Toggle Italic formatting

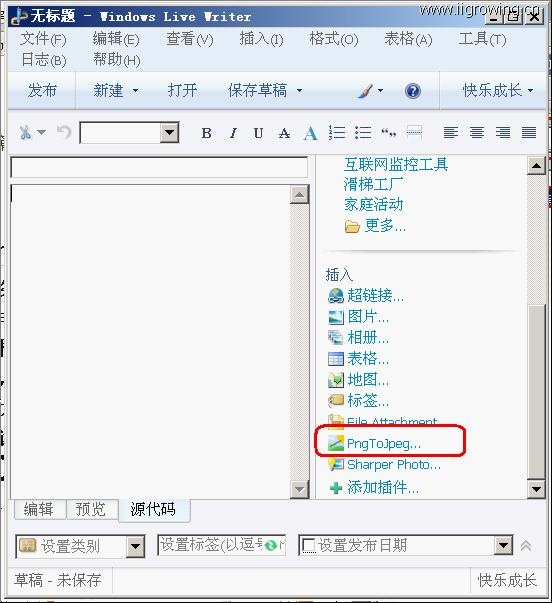(x=233, y=133)
